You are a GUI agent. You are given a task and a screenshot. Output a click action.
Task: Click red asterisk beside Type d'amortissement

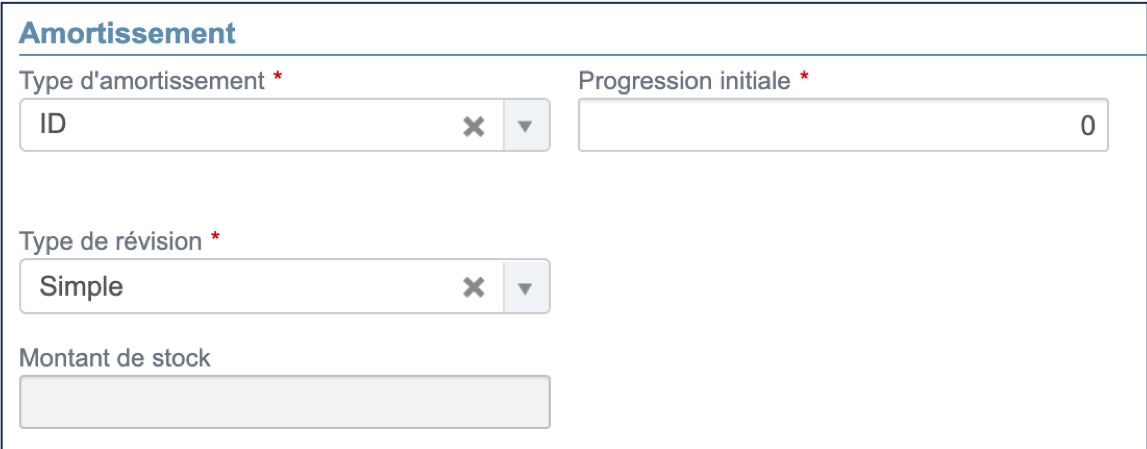click(277, 79)
